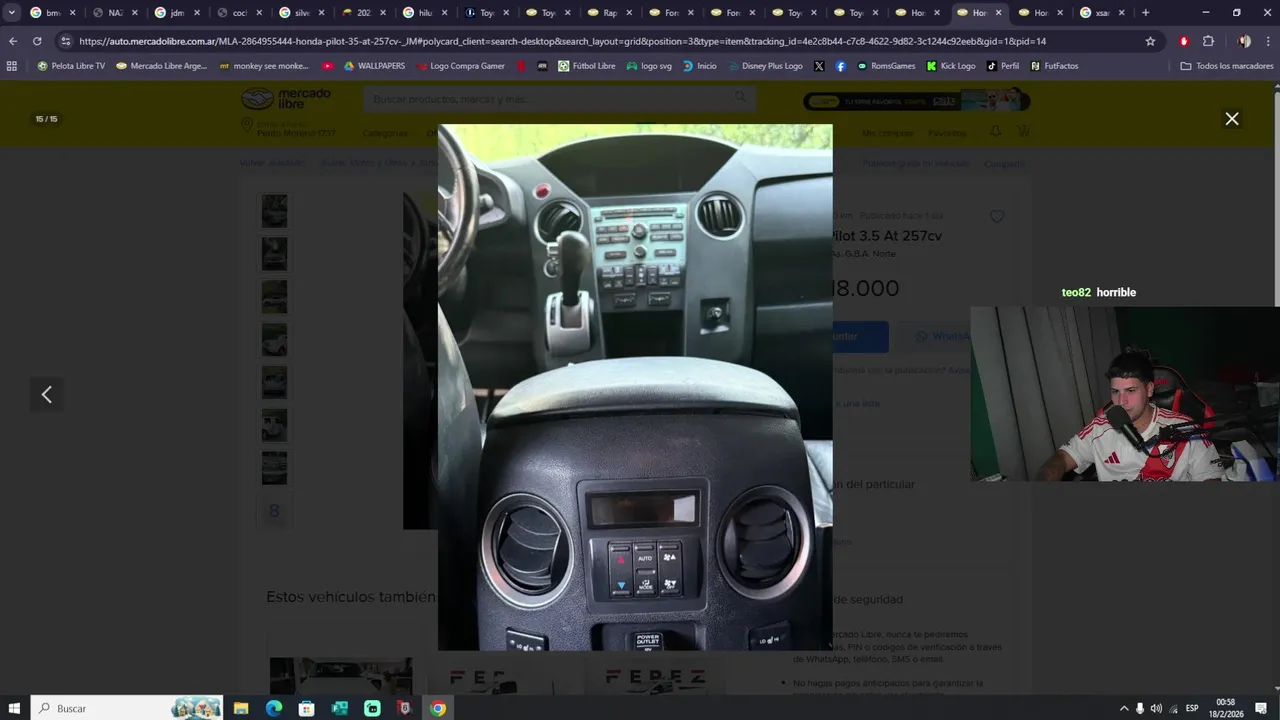
Task: Open the Disney Plus Logo bookmark
Action: pos(765,66)
